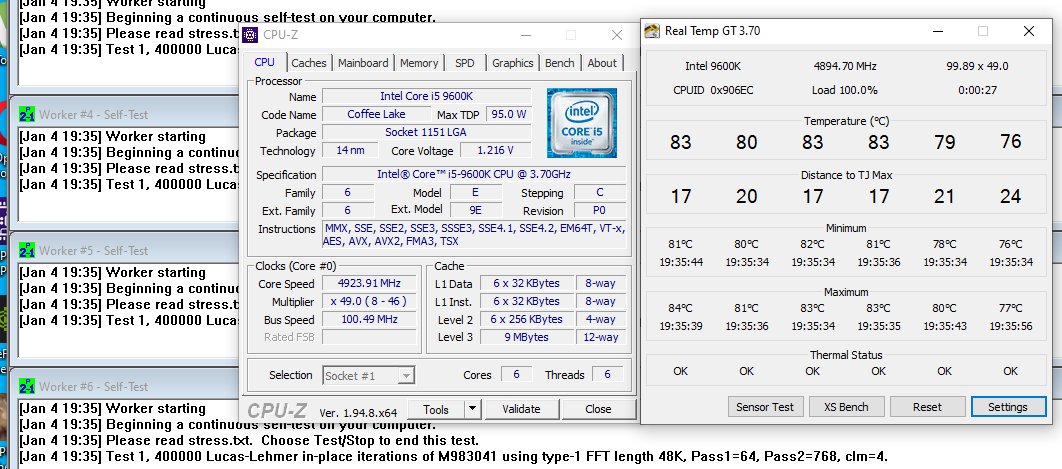Click the Worker #5 Self-Test window icon

27,251
